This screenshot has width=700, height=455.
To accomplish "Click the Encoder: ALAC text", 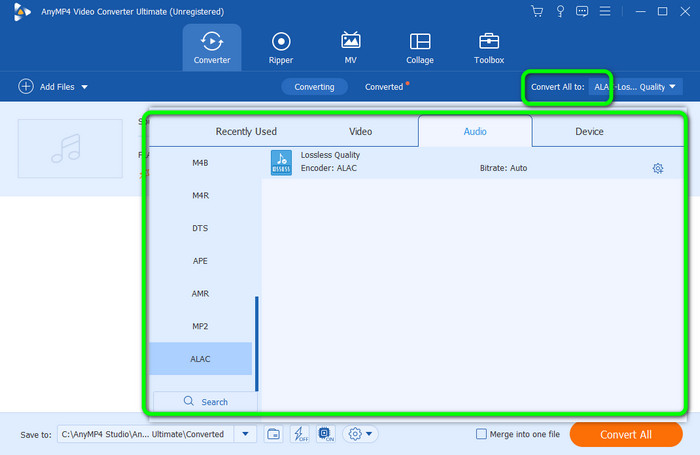I will tap(329, 168).
